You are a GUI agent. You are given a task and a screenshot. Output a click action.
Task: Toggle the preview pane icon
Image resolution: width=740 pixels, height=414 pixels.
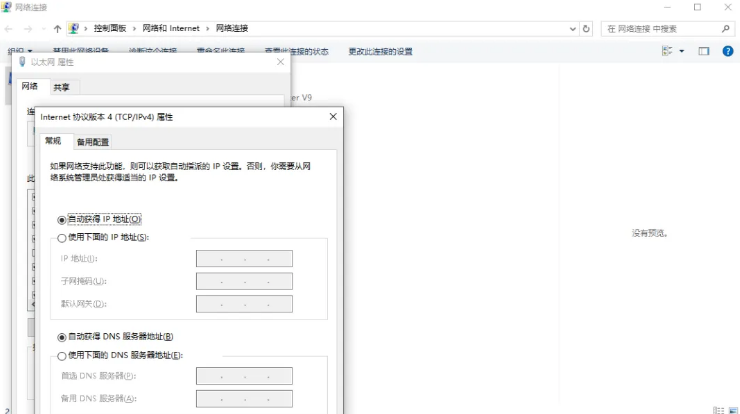pyautogui.click(x=703, y=51)
